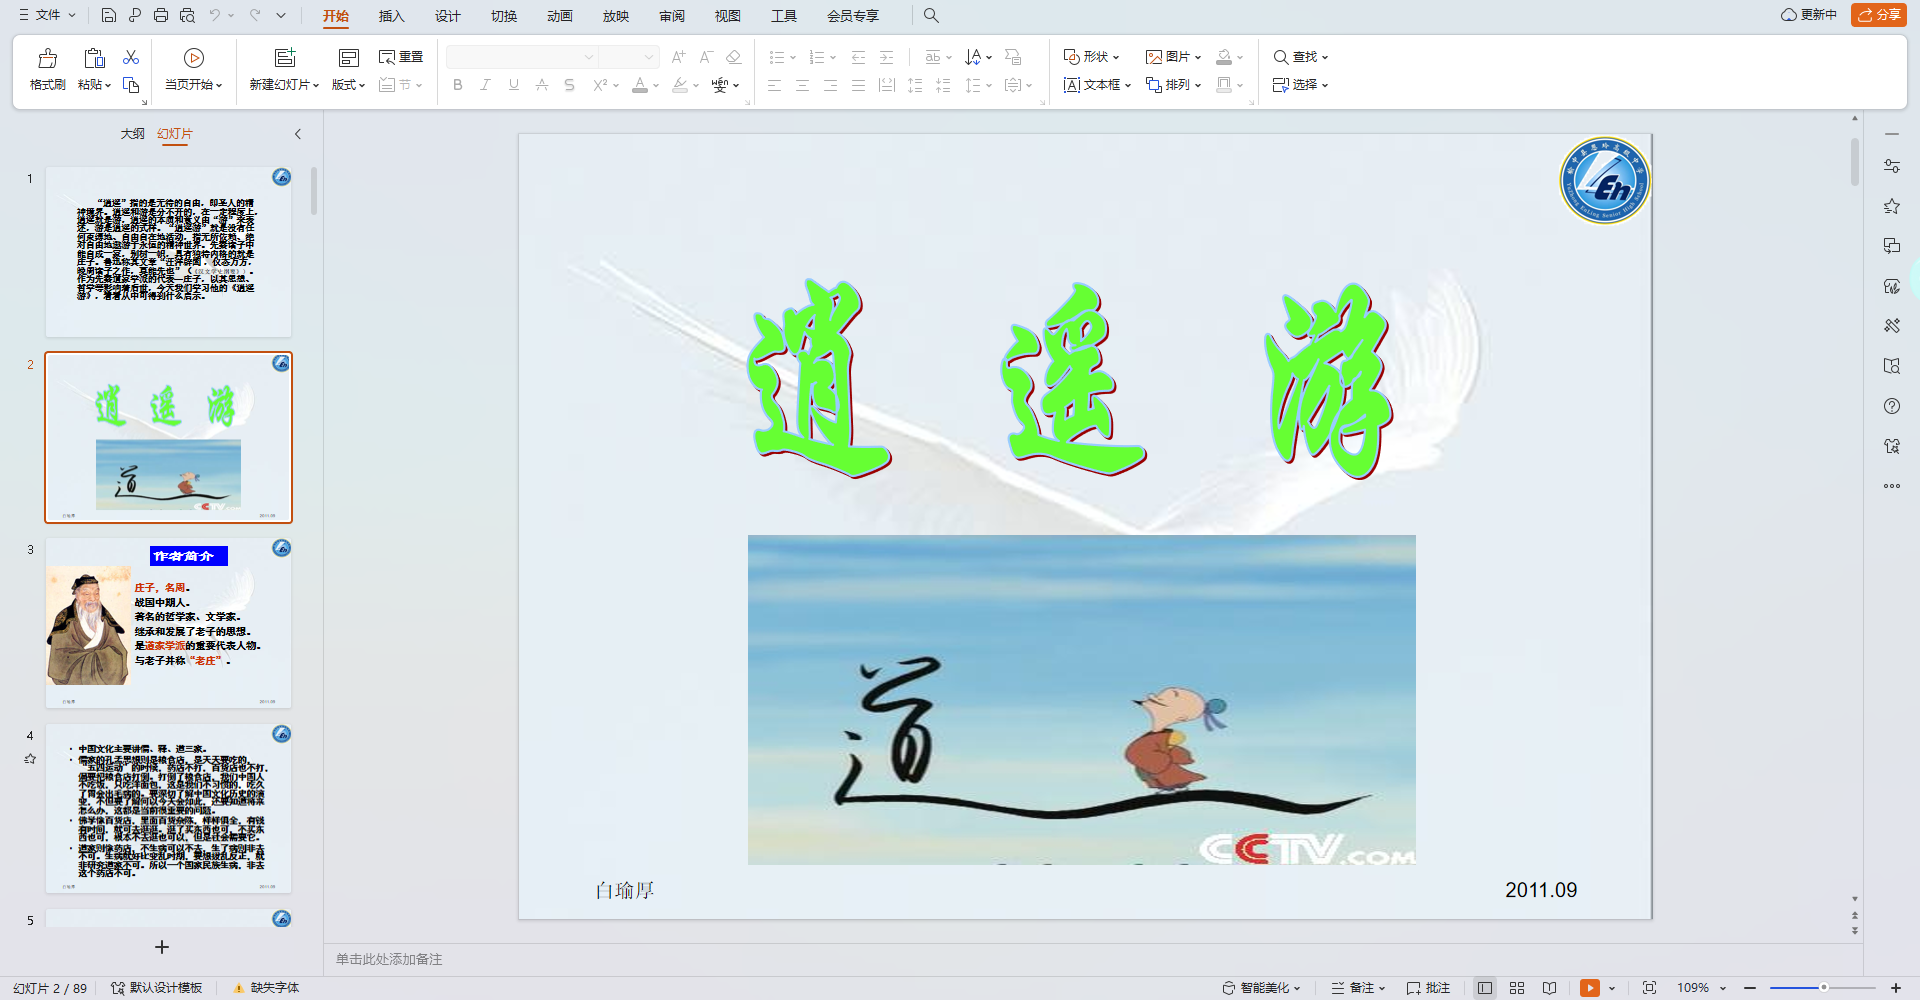Viewport: 1920px width, 1000px height.
Task: Increase the font size with the A+ icon
Action: tap(679, 57)
